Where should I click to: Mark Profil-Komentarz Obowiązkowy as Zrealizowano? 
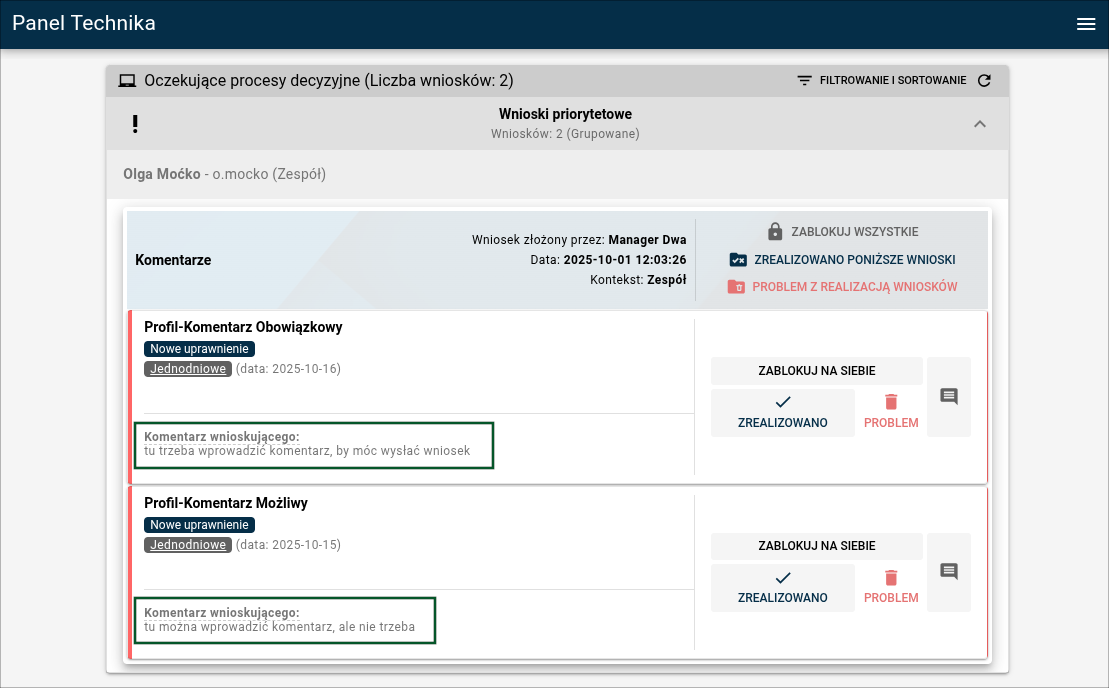782,412
